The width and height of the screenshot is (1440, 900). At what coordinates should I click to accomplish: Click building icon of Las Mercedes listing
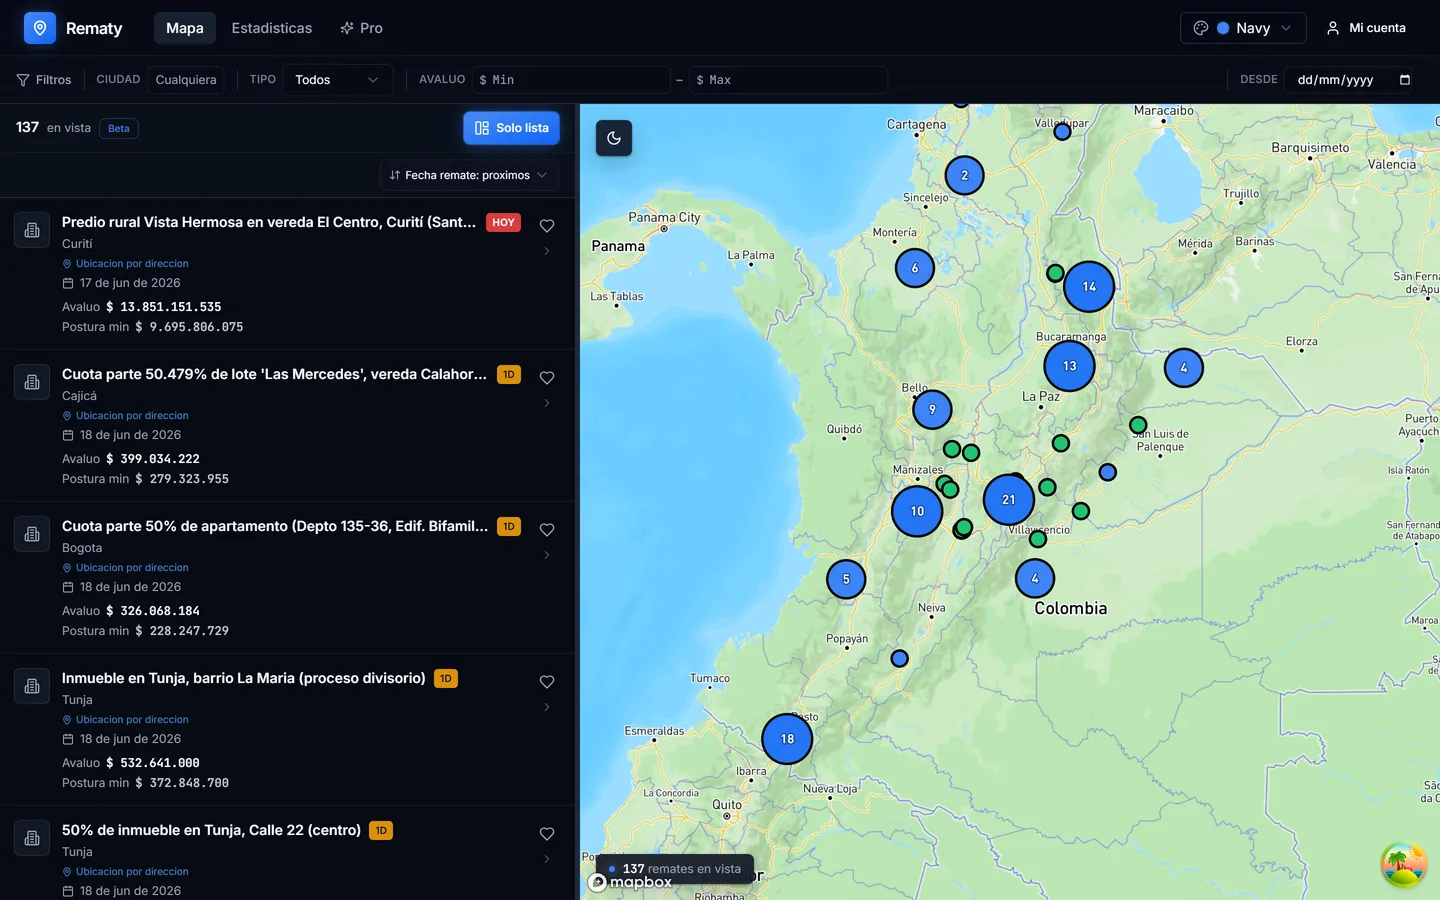(x=32, y=382)
